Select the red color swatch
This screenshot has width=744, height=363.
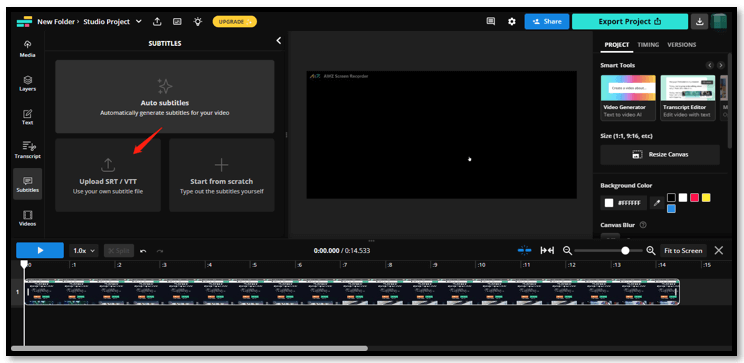(x=694, y=197)
